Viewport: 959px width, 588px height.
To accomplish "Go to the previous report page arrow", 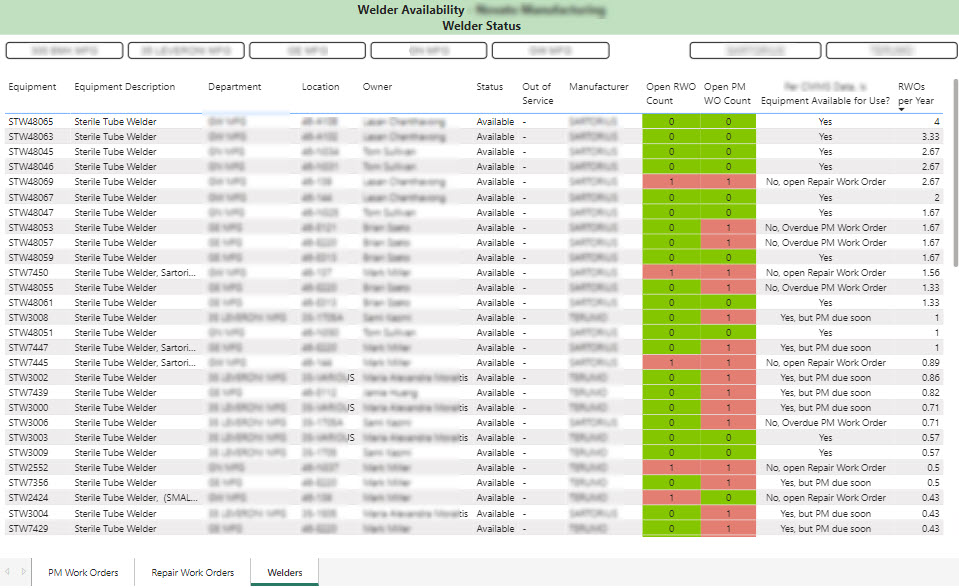I will click(9, 572).
